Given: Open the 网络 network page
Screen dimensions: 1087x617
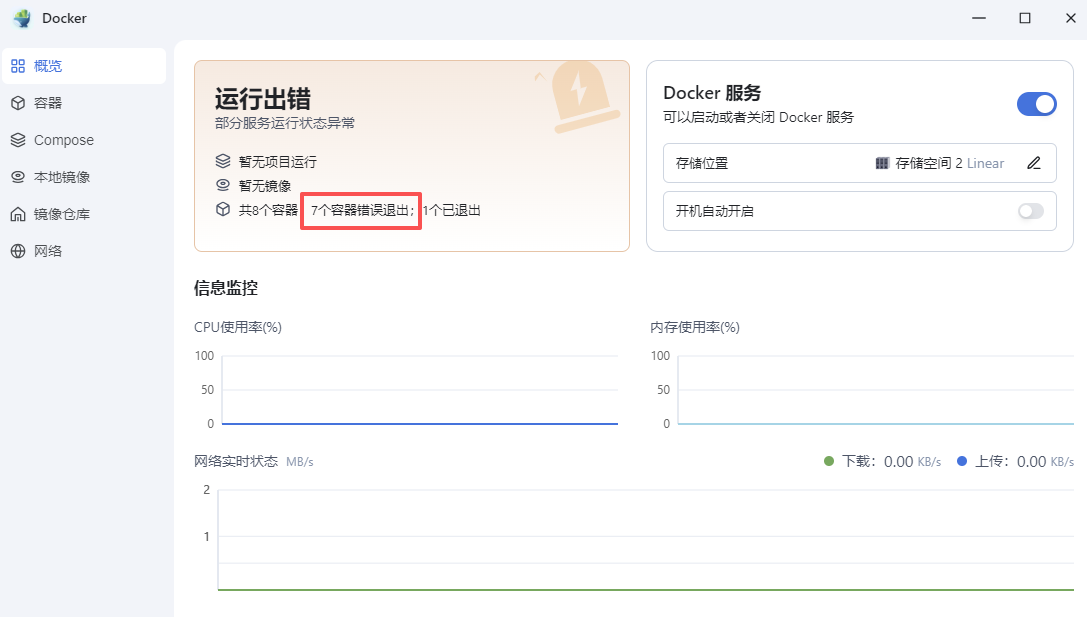Looking at the screenshot, I should [84, 251].
